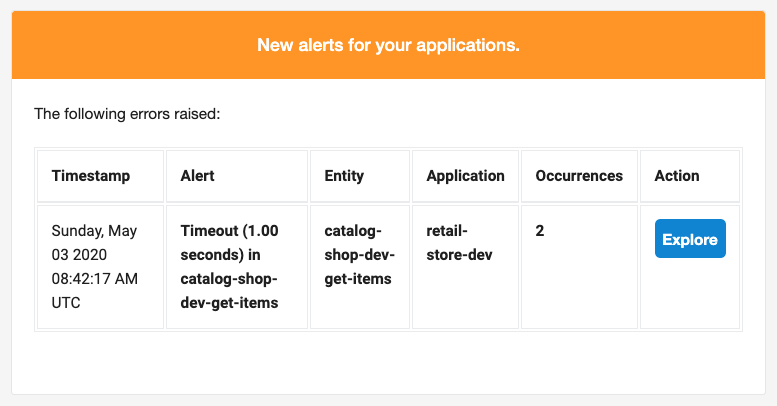Select the Occurrences column header
The width and height of the screenshot is (777, 406).
[579, 176]
